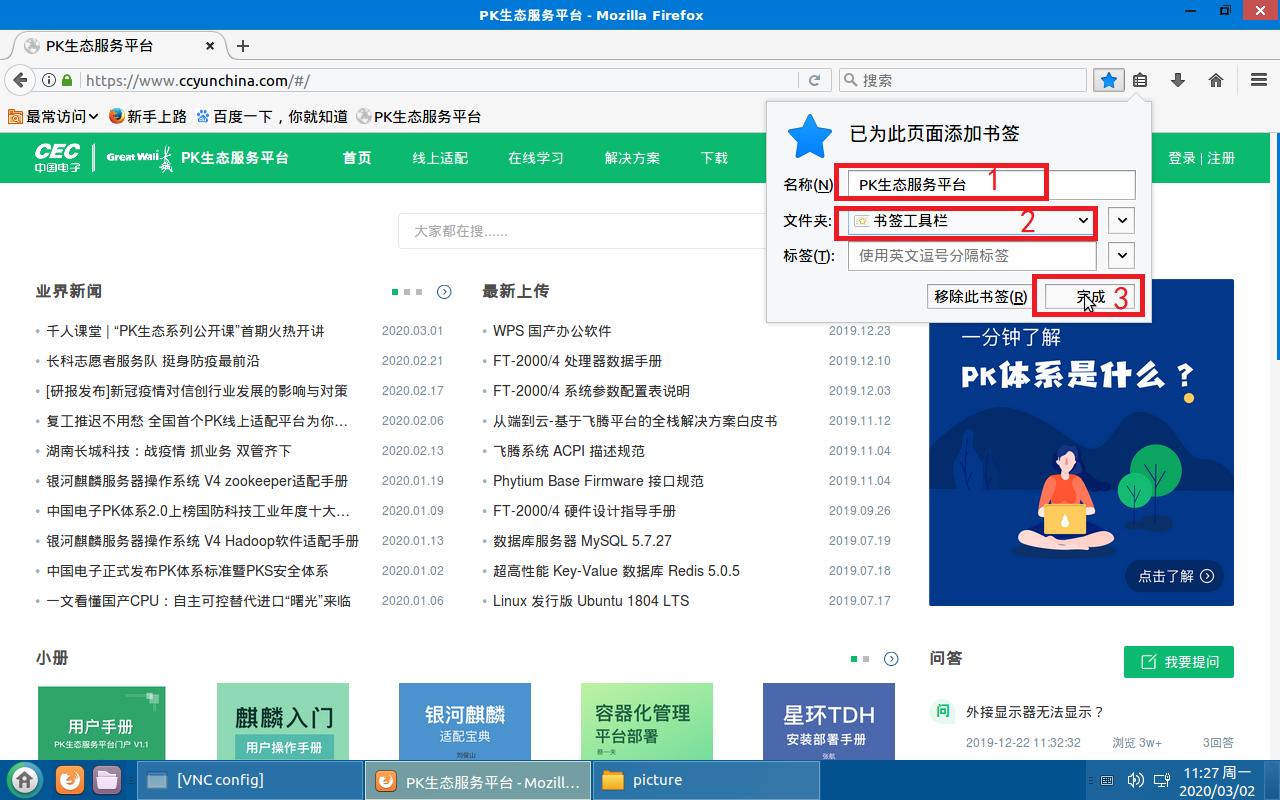Click 移除此书签 to remove the bookmark
The height and width of the screenshot is (800, 1280).
[978, 297]
